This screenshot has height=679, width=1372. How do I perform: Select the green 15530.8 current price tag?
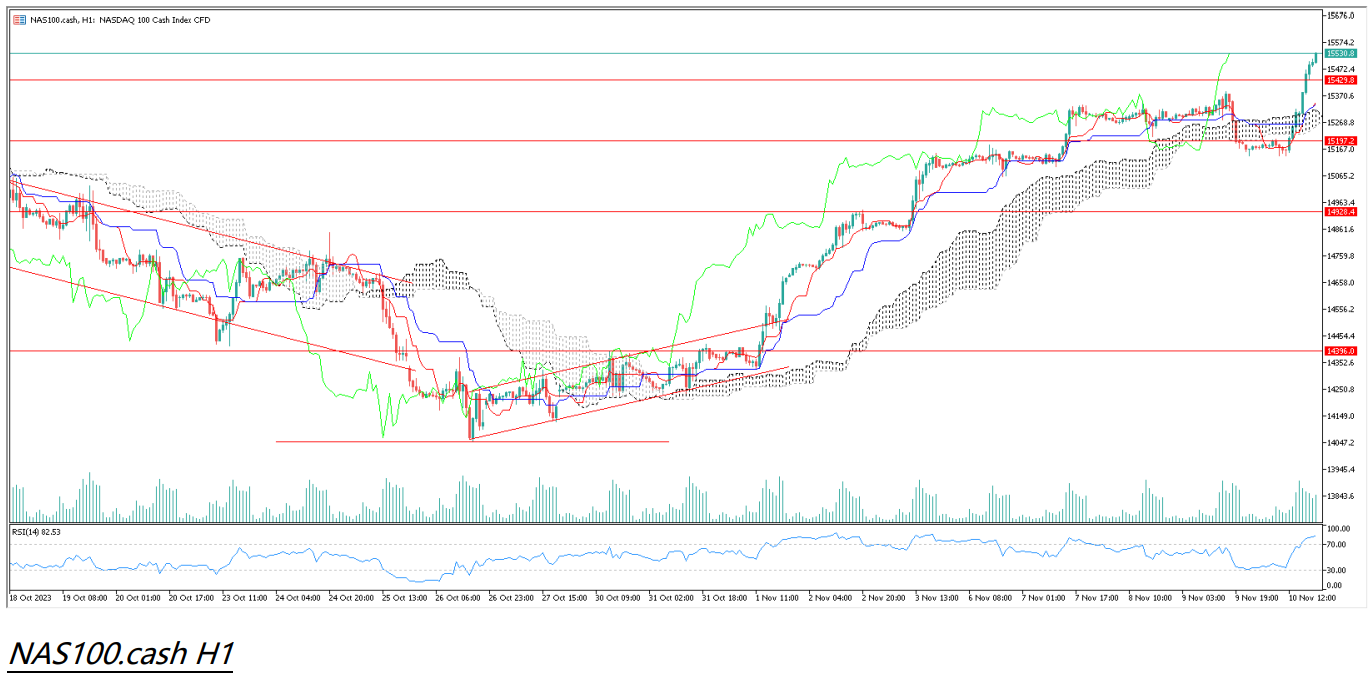(1339, 53)
